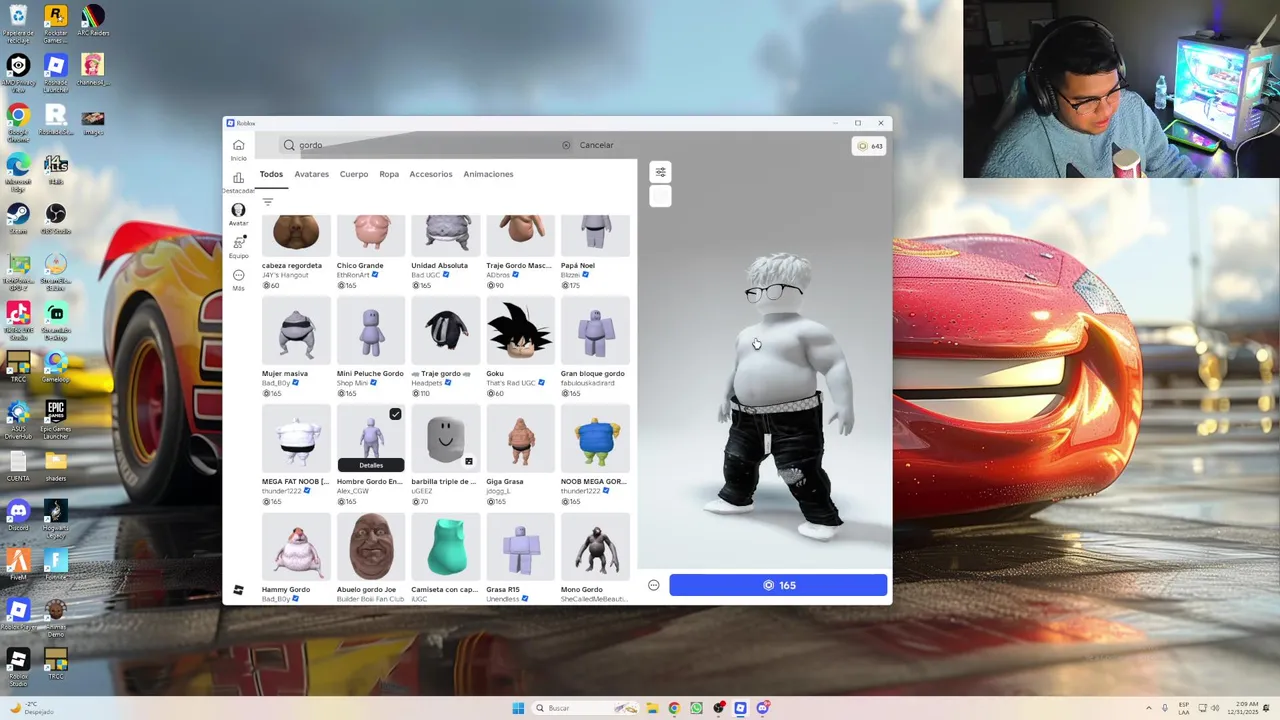Switch to the Todos tab
This screenshot has width=1280, height=720.
pos(271,174)
